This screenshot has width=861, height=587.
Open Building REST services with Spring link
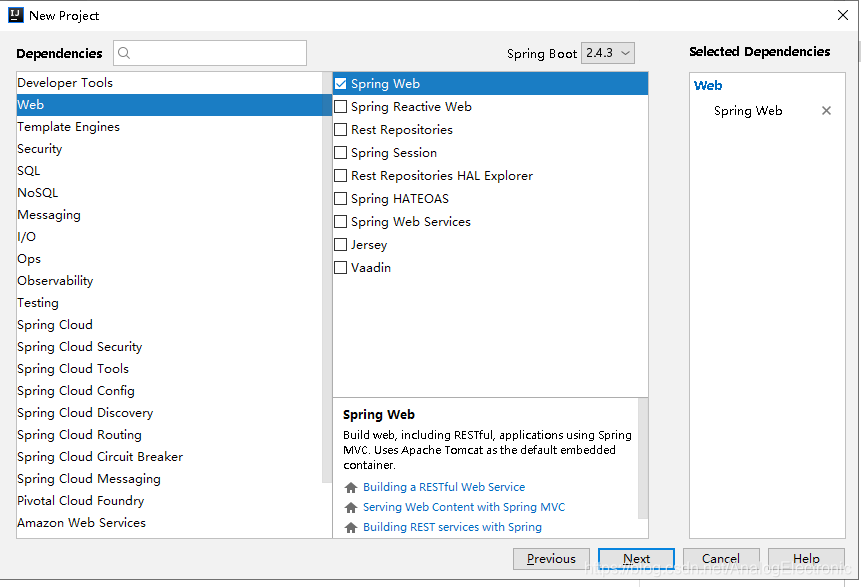[452, 527]
